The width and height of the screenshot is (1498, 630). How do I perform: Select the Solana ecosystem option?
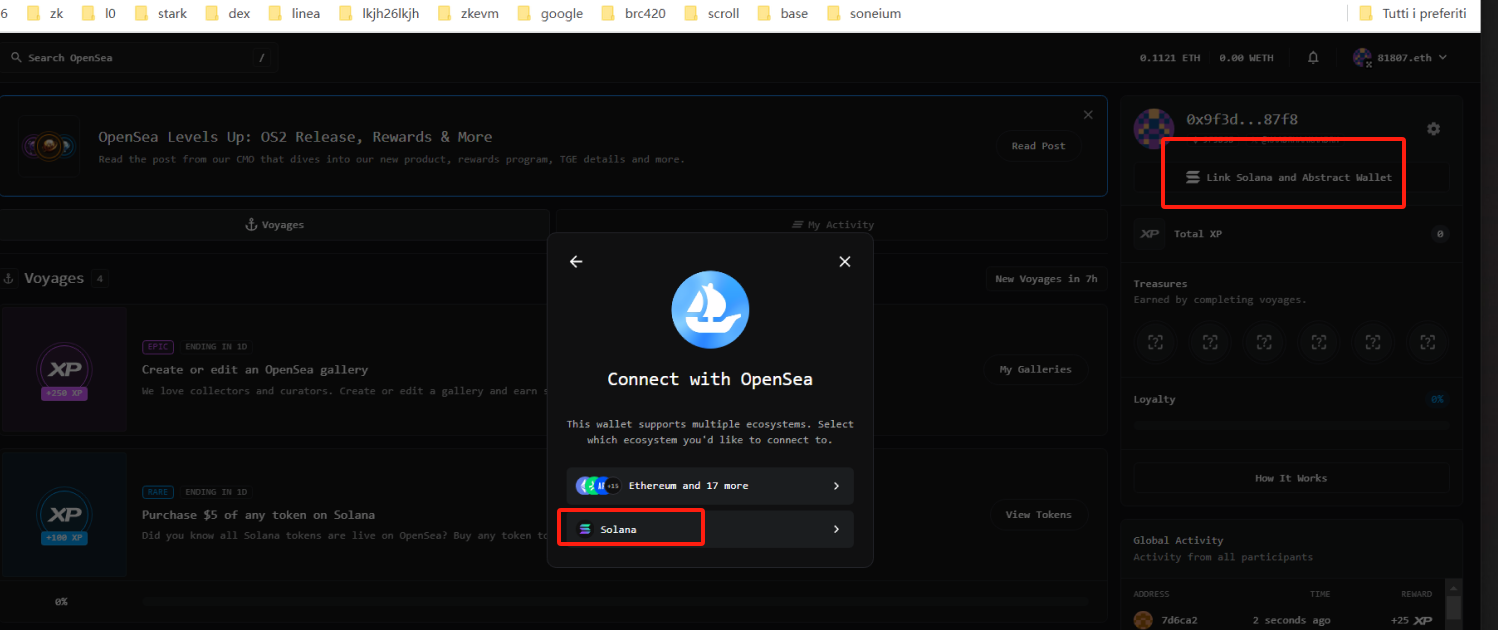tap(710, 529)
